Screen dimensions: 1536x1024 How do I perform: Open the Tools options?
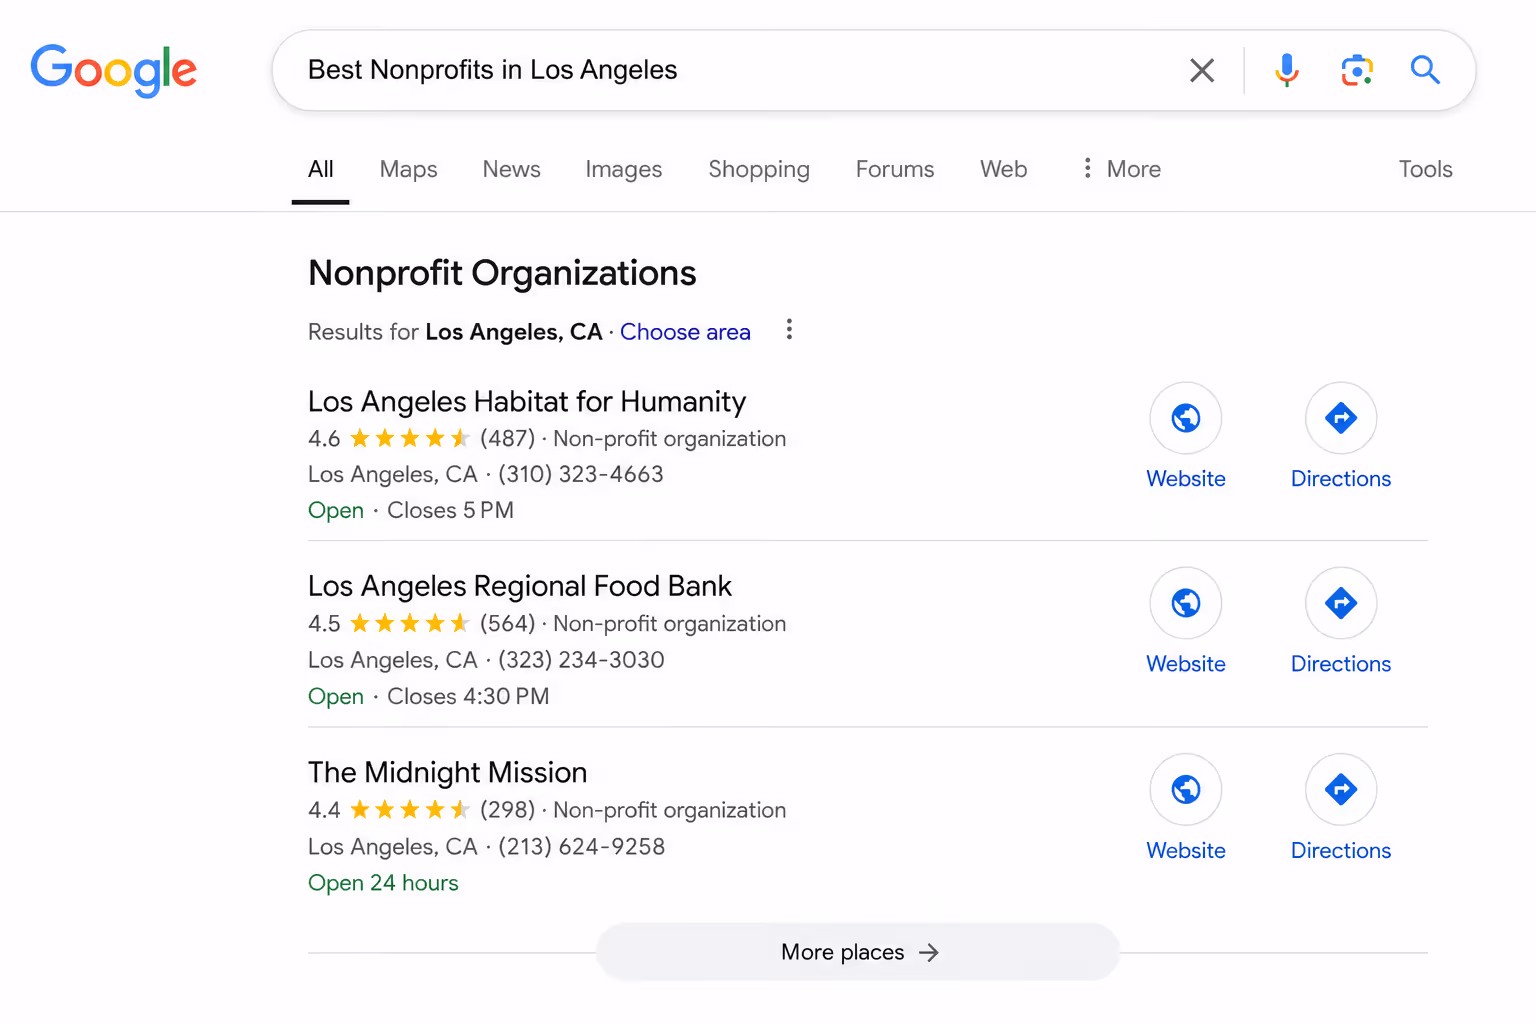(1425, 169)
